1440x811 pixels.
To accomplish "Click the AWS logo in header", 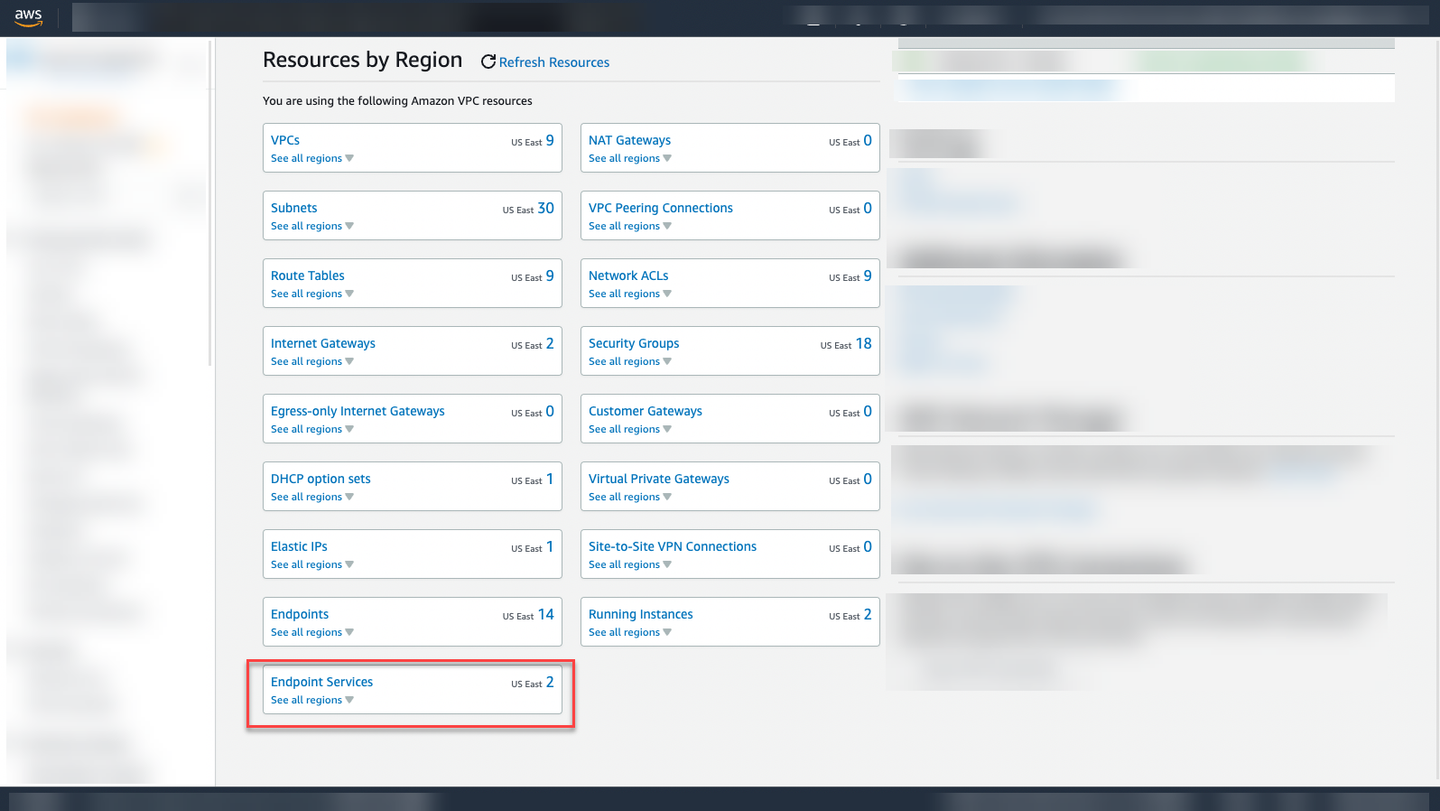I will tap(28, 17).
